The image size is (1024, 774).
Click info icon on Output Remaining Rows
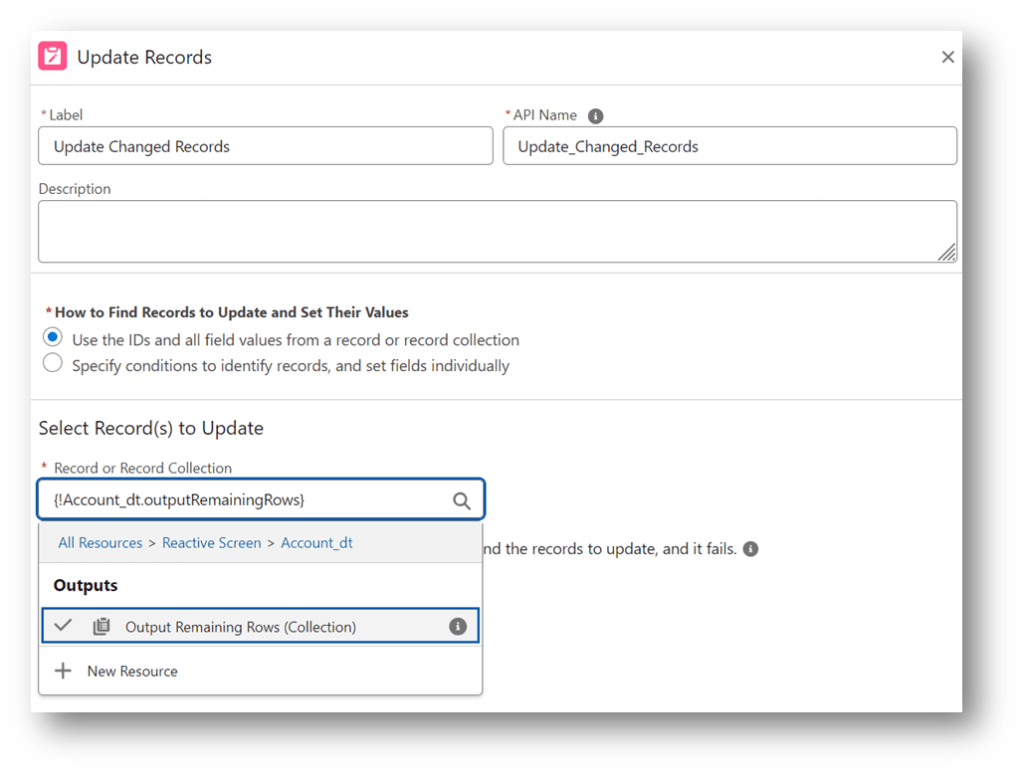[458, 627]
